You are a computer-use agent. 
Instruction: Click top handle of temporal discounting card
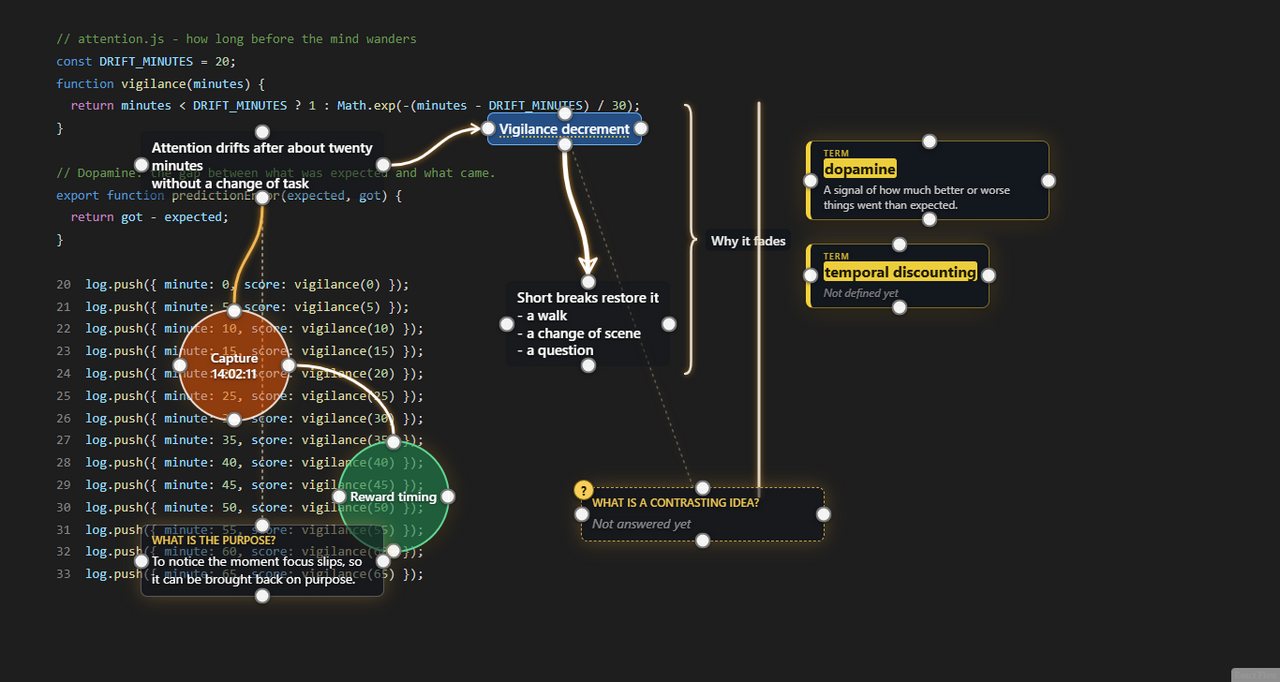coord(899,244)
